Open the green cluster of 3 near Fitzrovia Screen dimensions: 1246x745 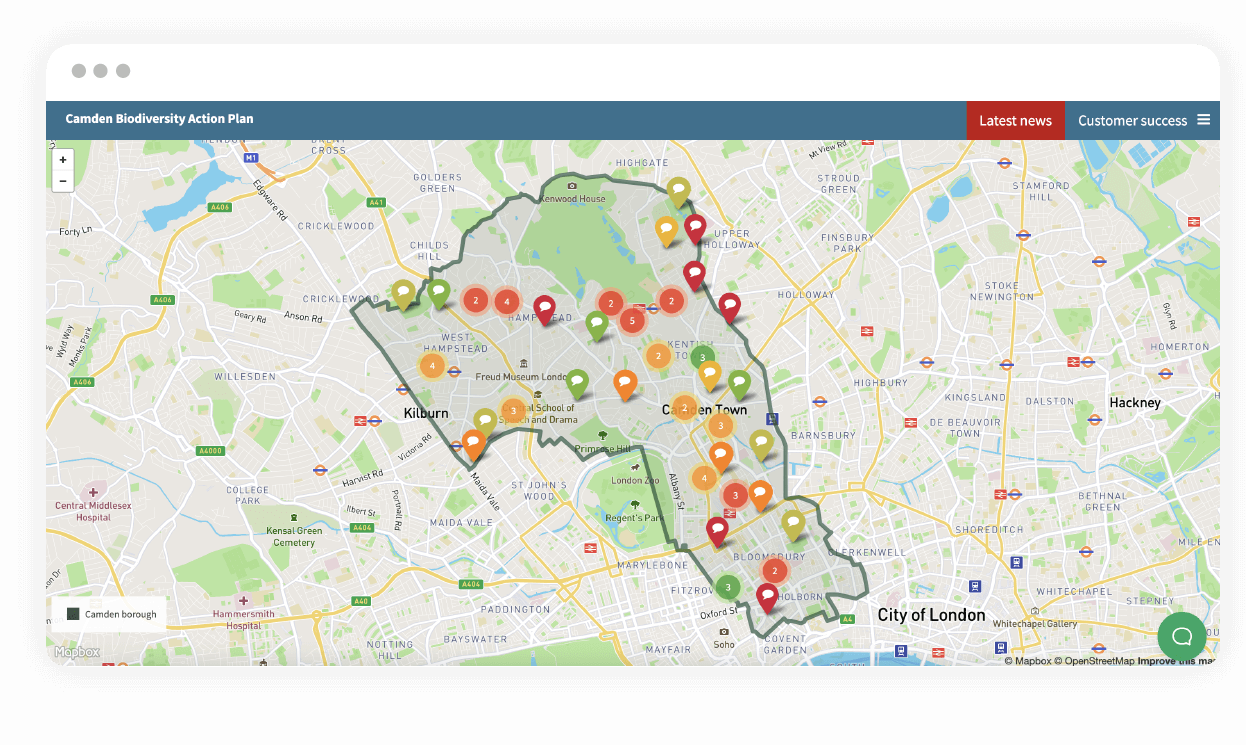click(x=728, y=587)
